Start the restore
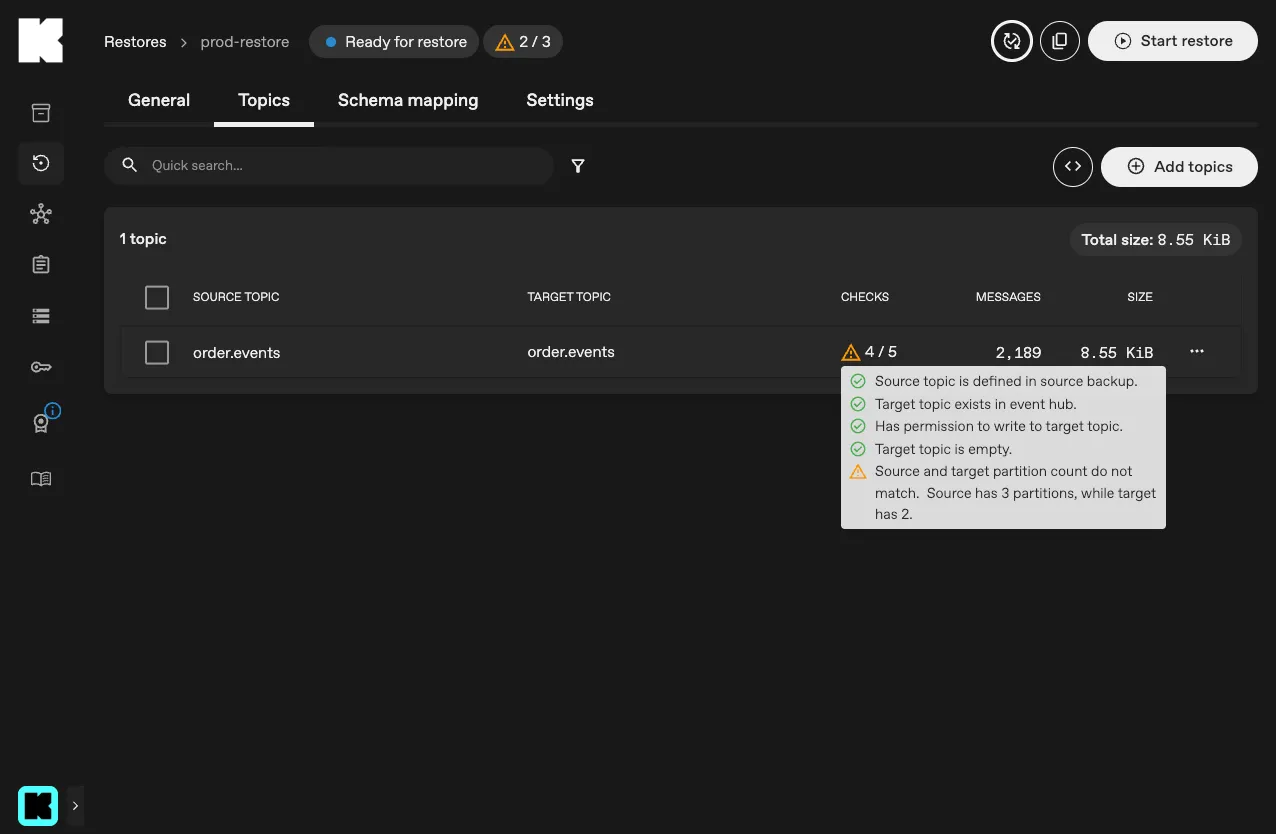 tap(1173, 41)
